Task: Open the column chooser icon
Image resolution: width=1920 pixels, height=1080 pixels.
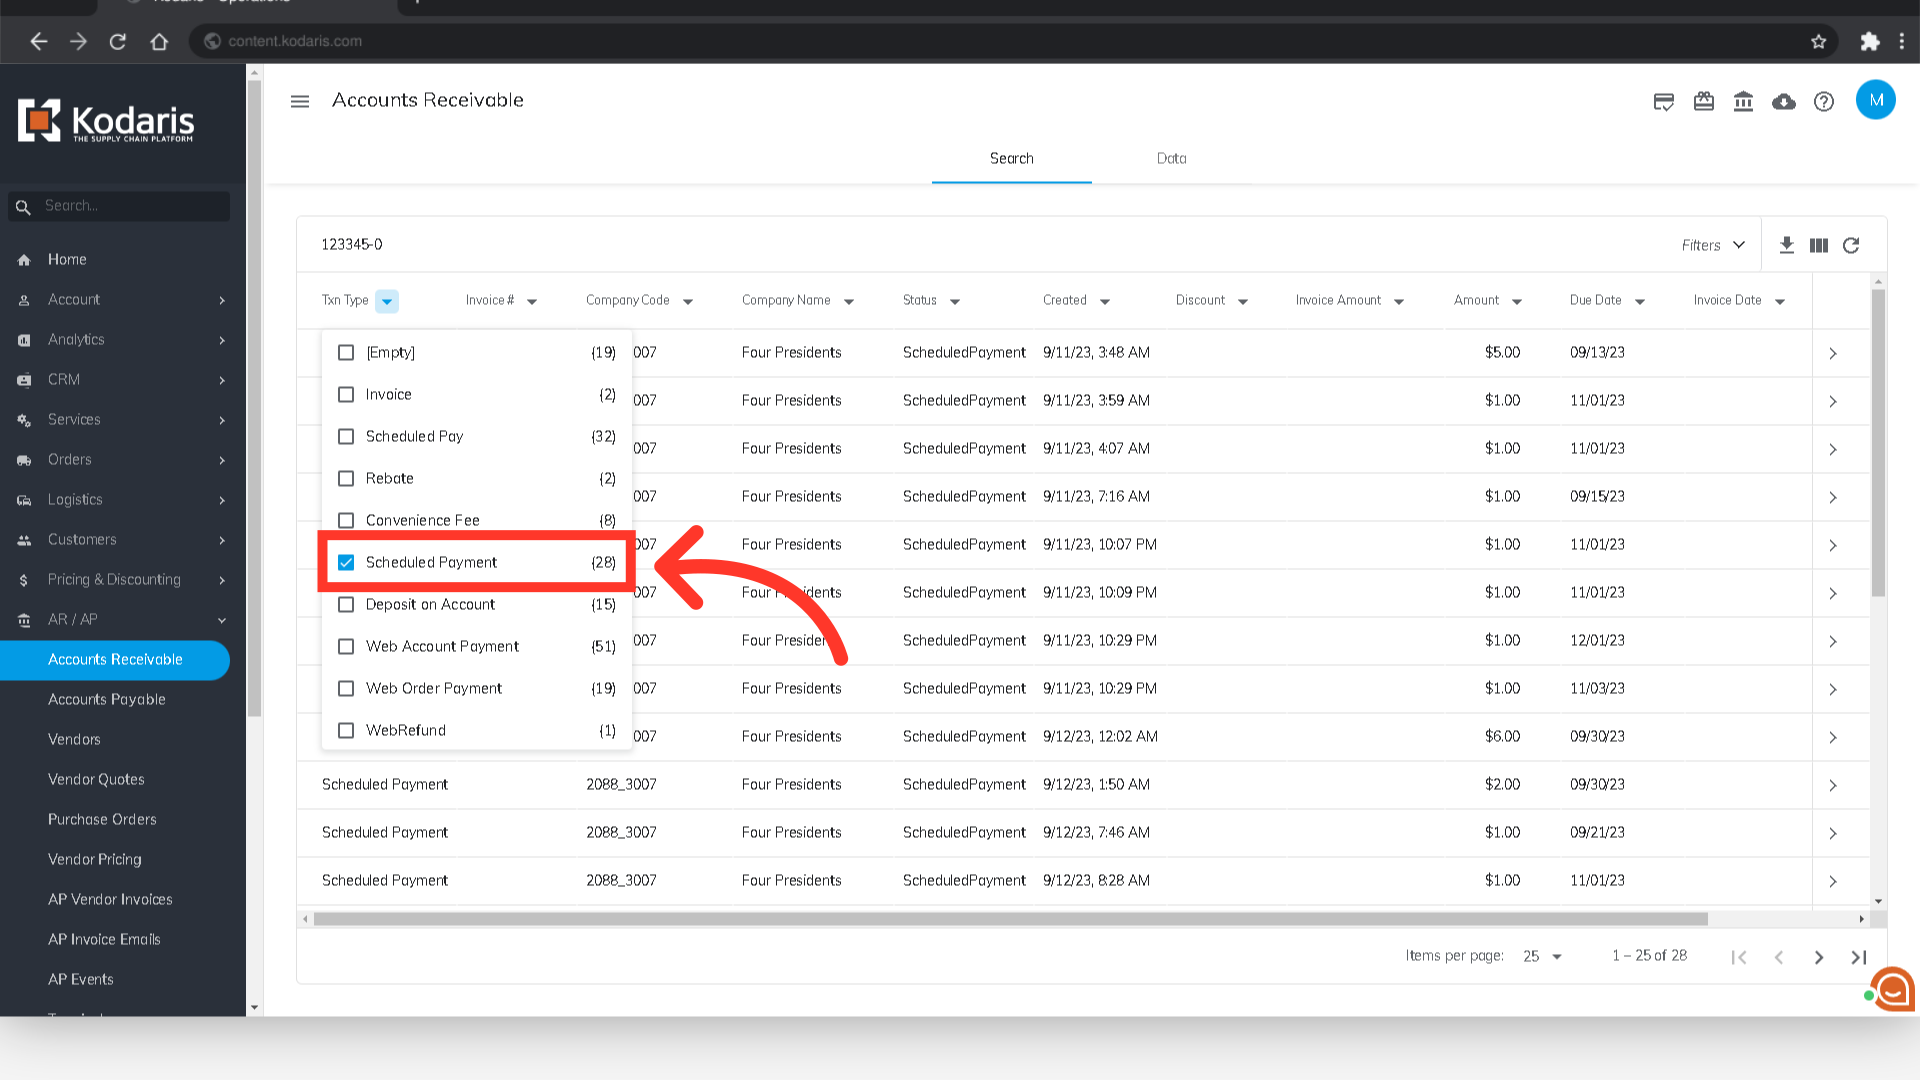Action: (x=1819, y=245)
